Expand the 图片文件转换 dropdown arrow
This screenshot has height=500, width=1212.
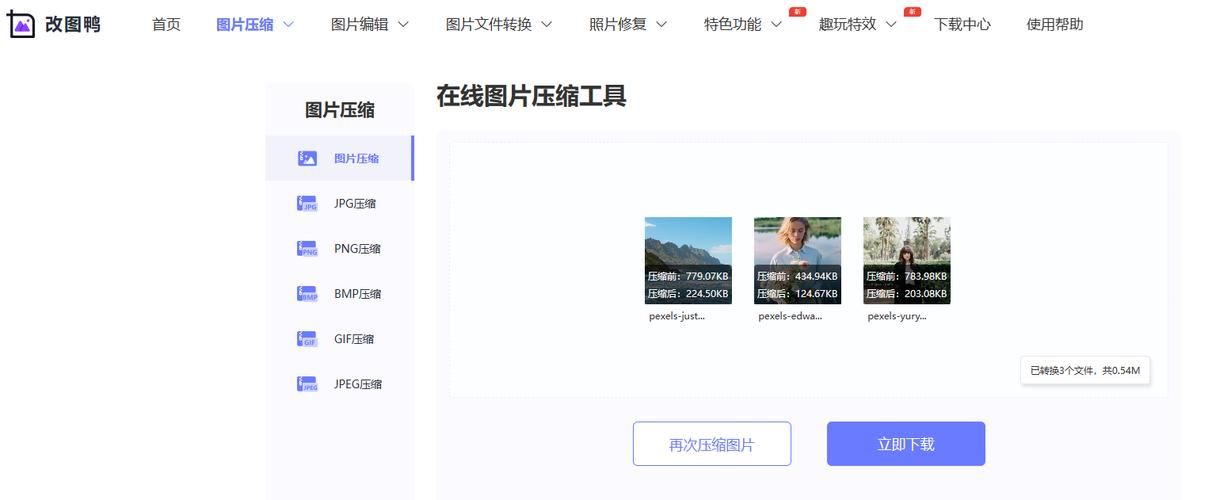coord(547,24)
